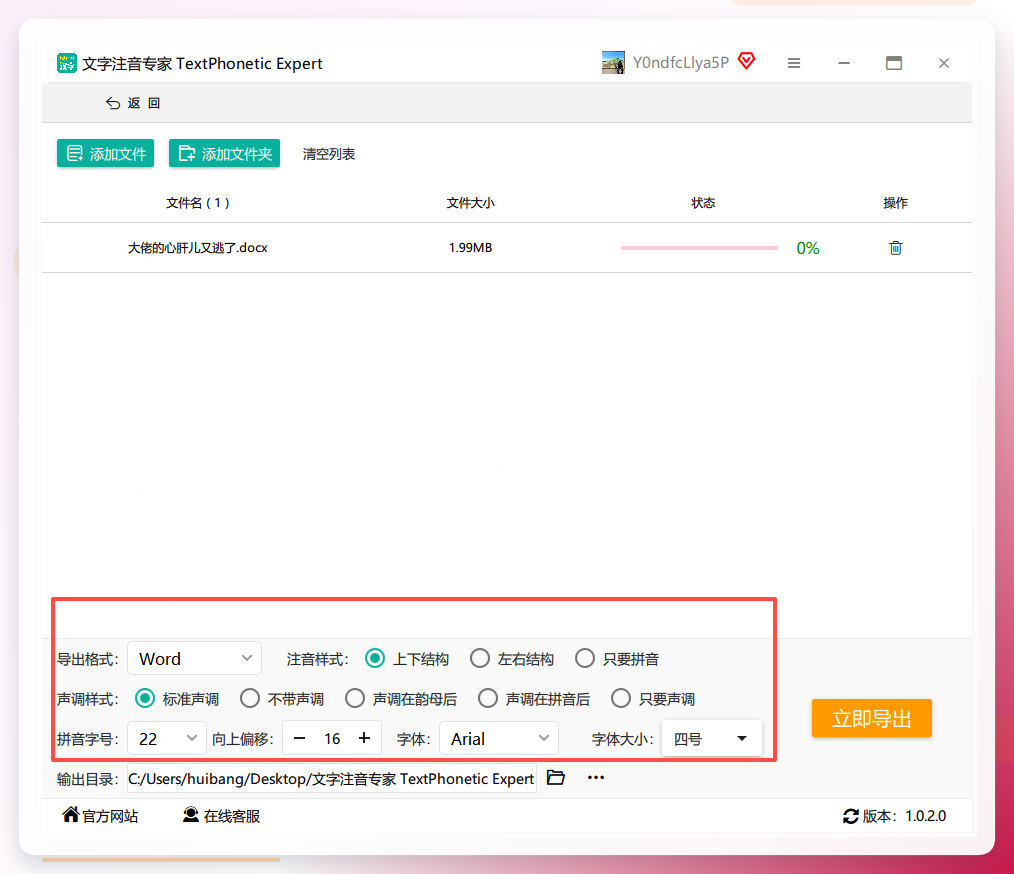Click the user avatar picture

click(x=613, y=63)
